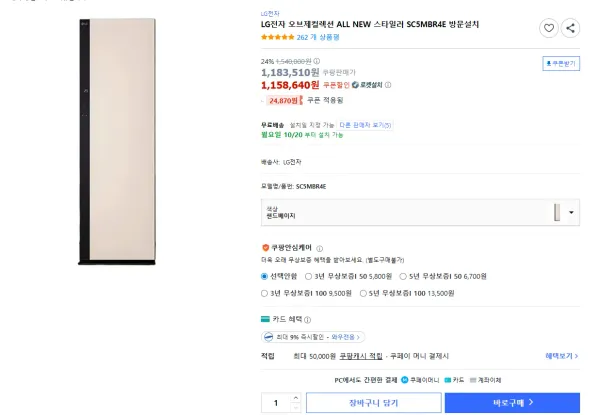Expand the 최대 9% 즉시할인 card offer

point(312,337)
